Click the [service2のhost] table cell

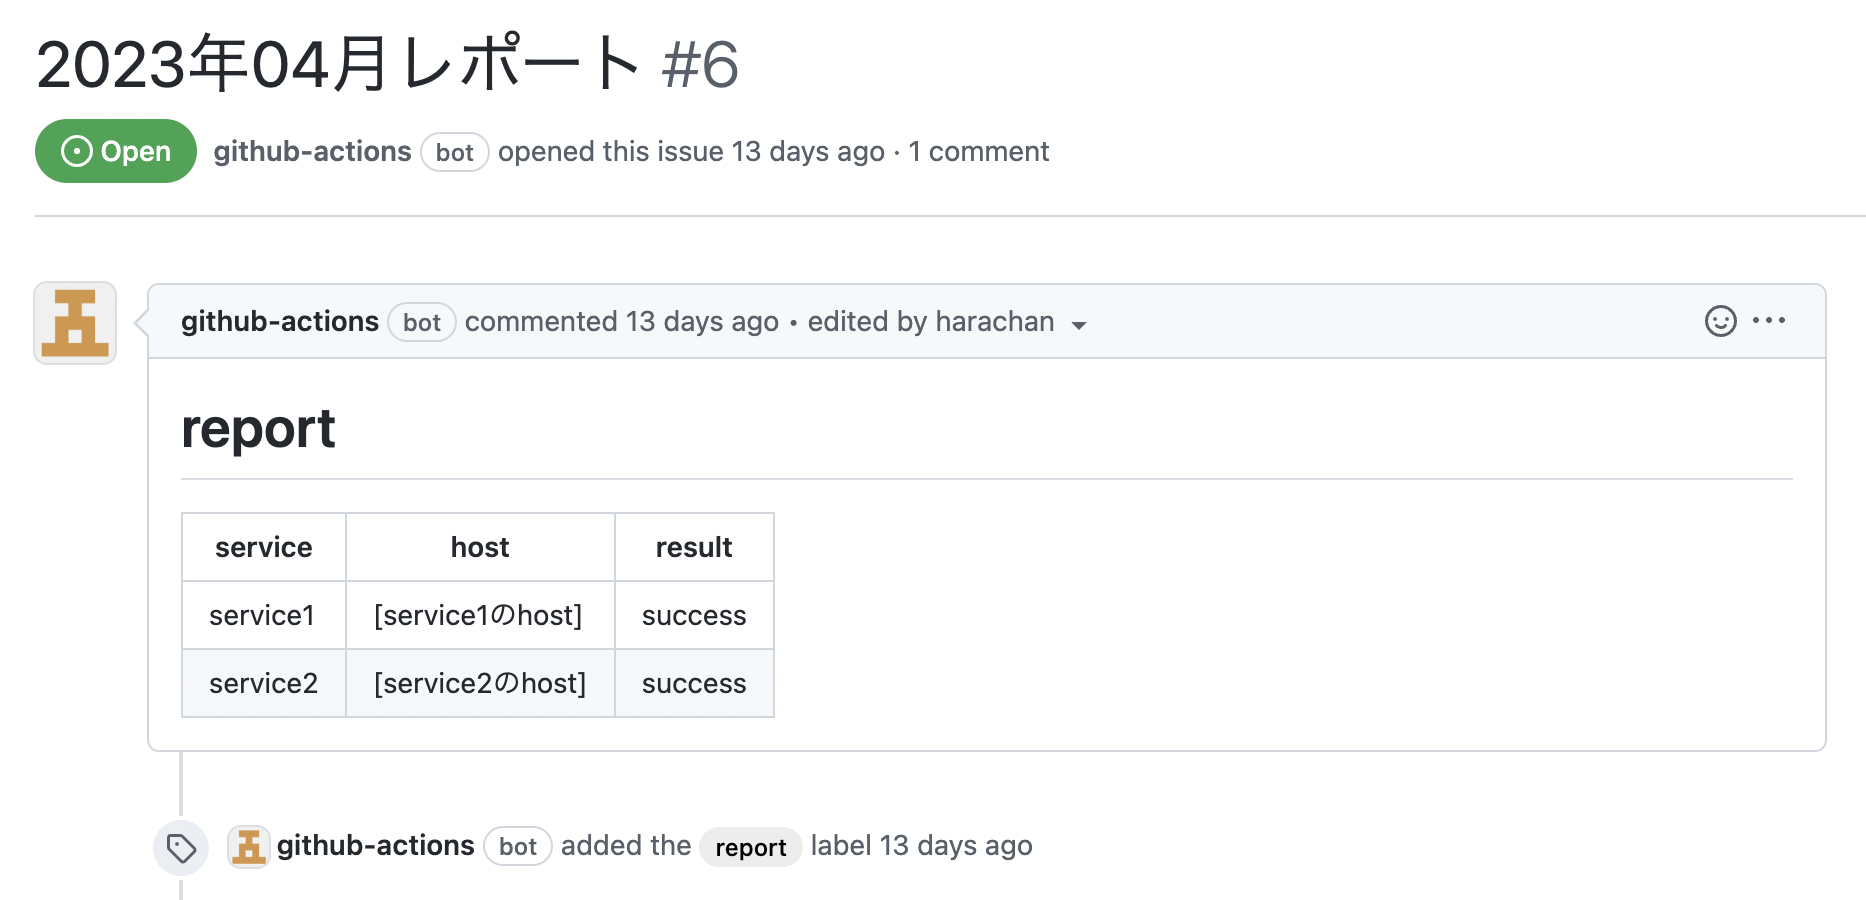pos(480,683)
